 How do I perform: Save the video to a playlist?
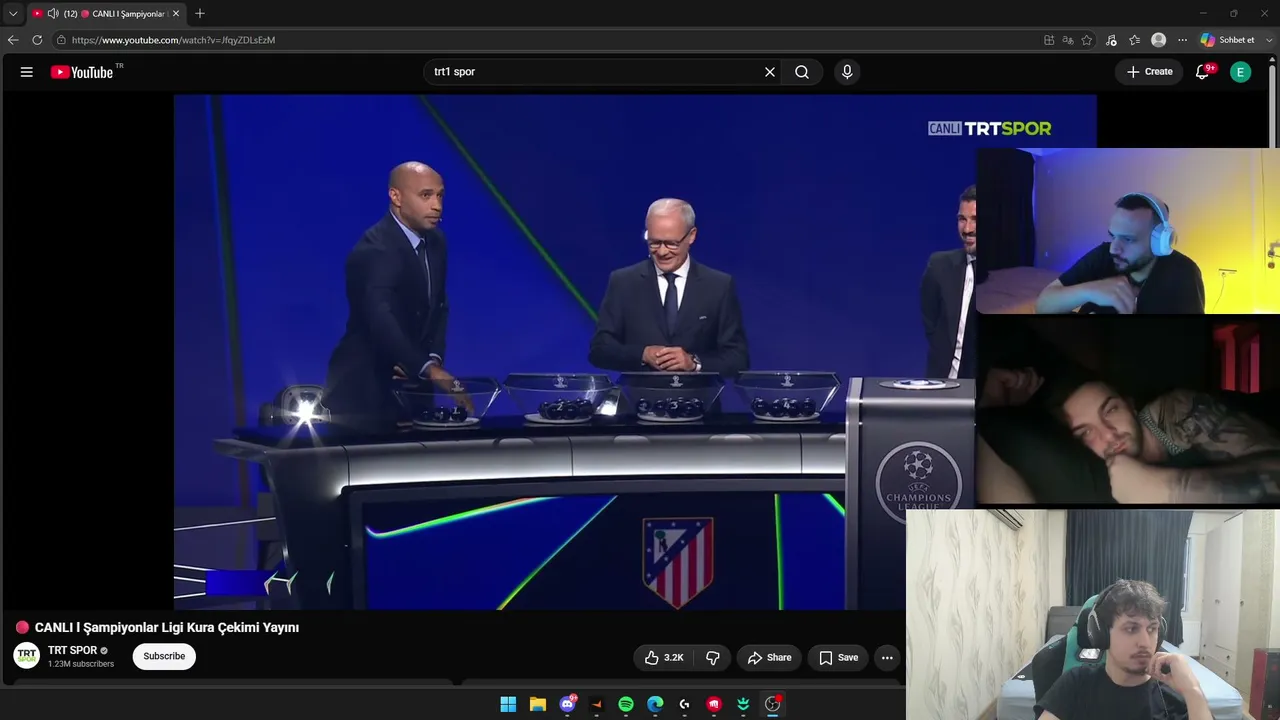pyautogui.click(x=839, y=657)
